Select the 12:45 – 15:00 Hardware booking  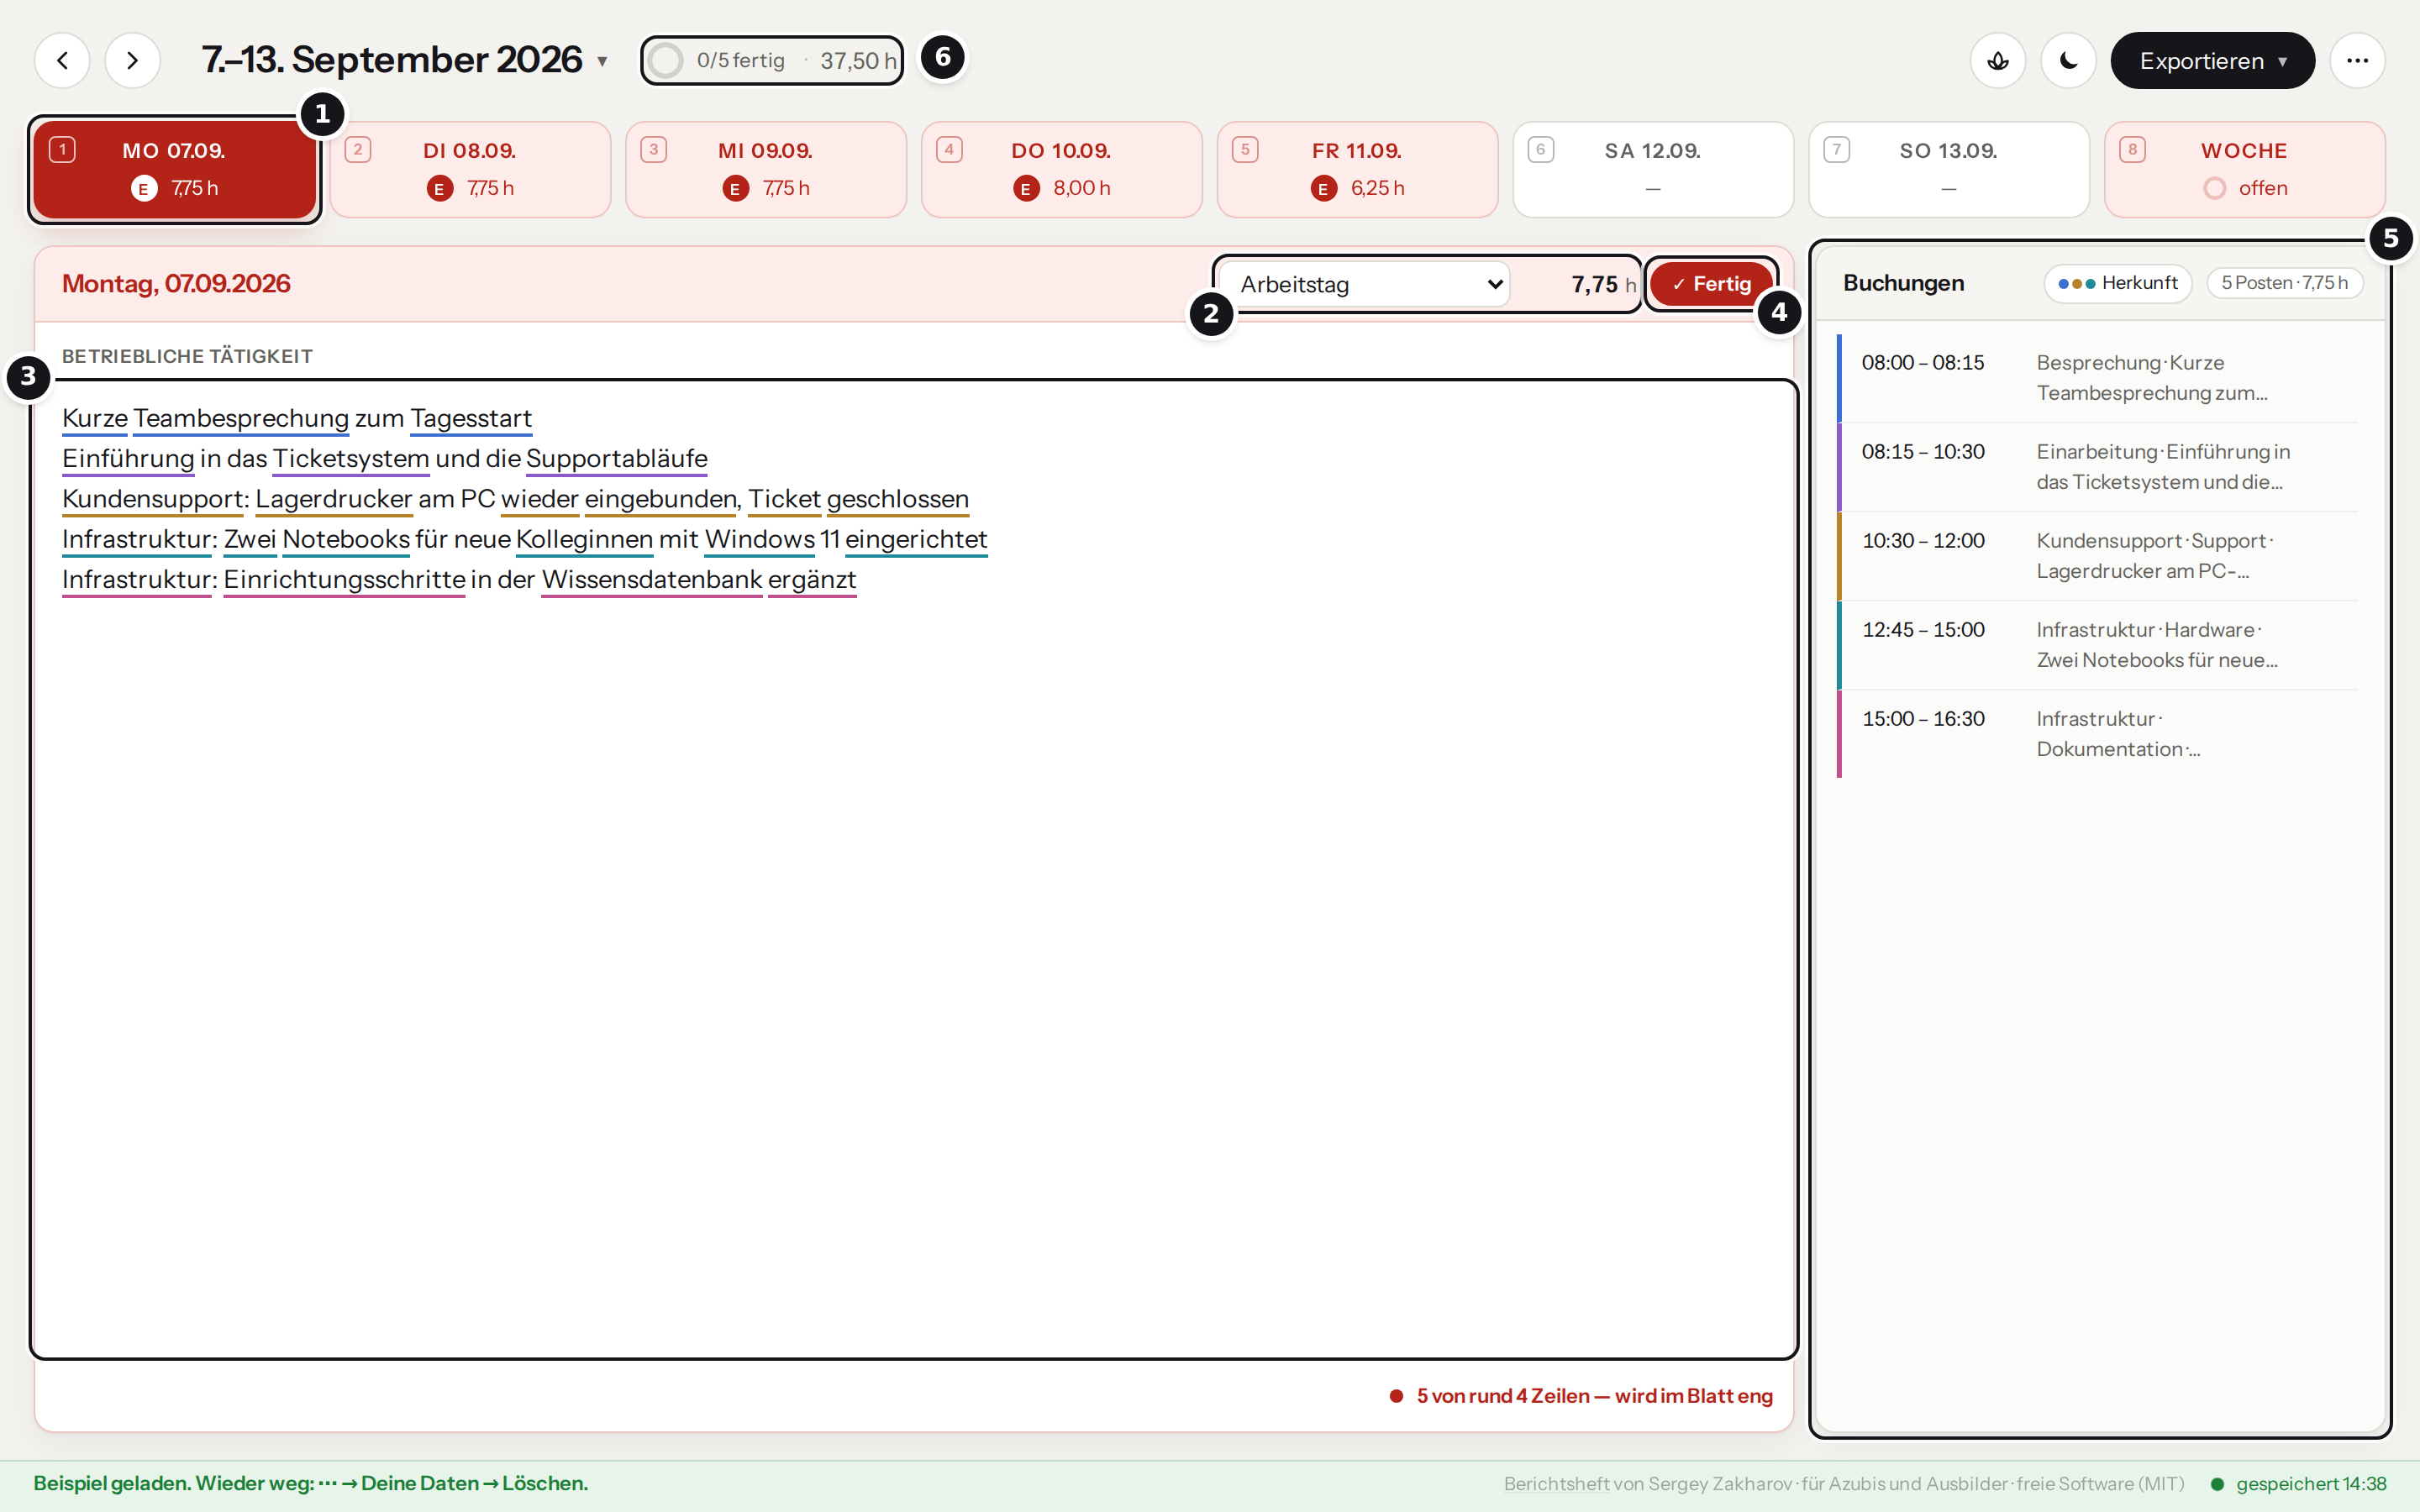(2097, 645)
